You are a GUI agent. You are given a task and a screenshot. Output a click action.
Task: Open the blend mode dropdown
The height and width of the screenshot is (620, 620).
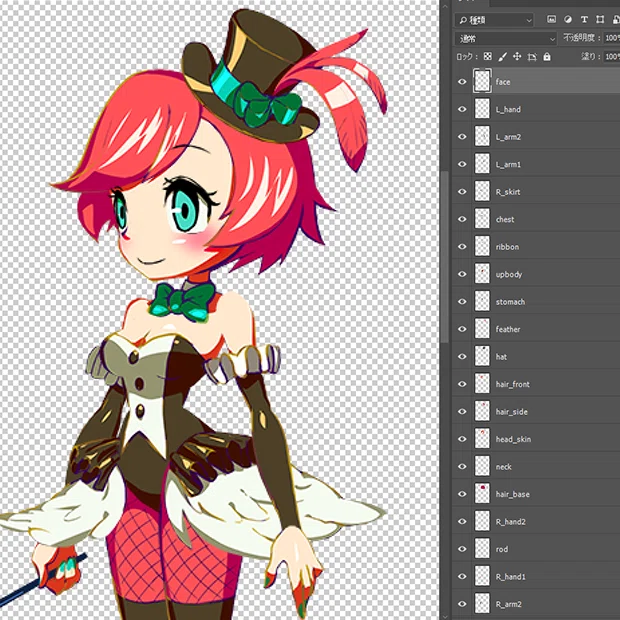tap(506, 38)
